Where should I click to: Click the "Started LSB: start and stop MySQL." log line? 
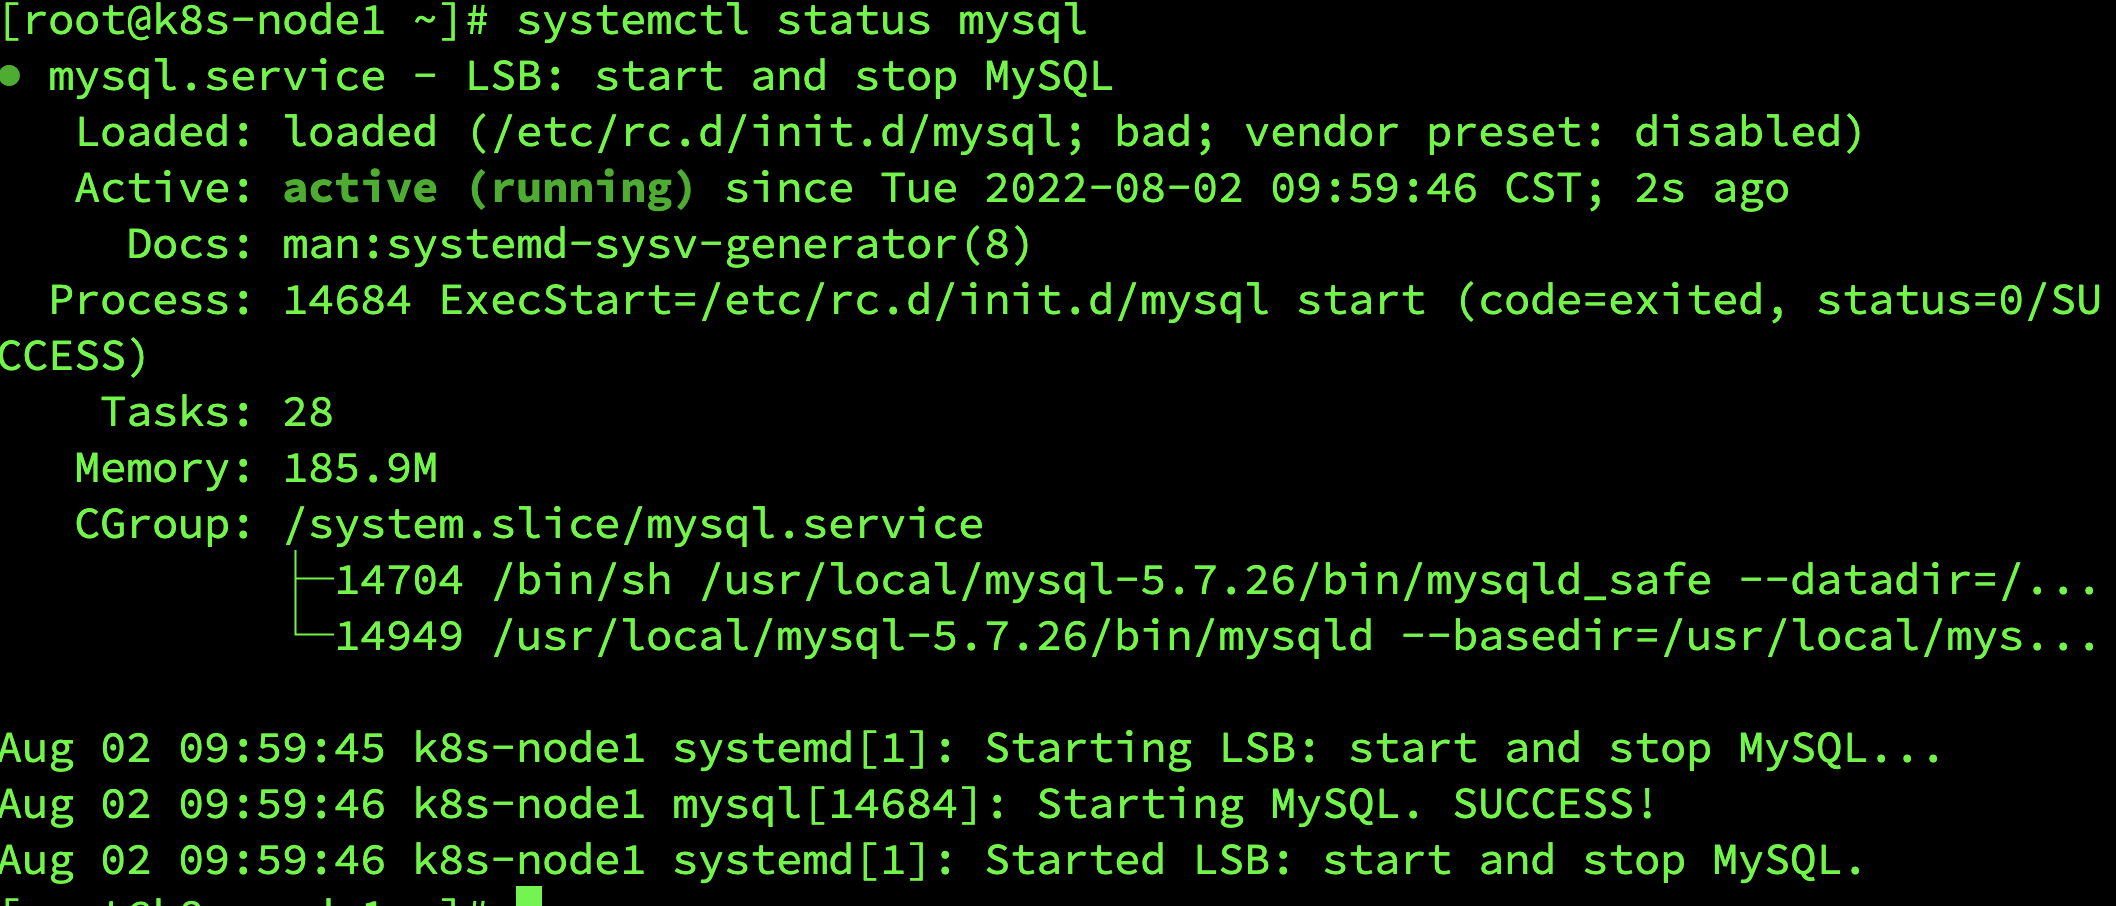(1424, 860)
